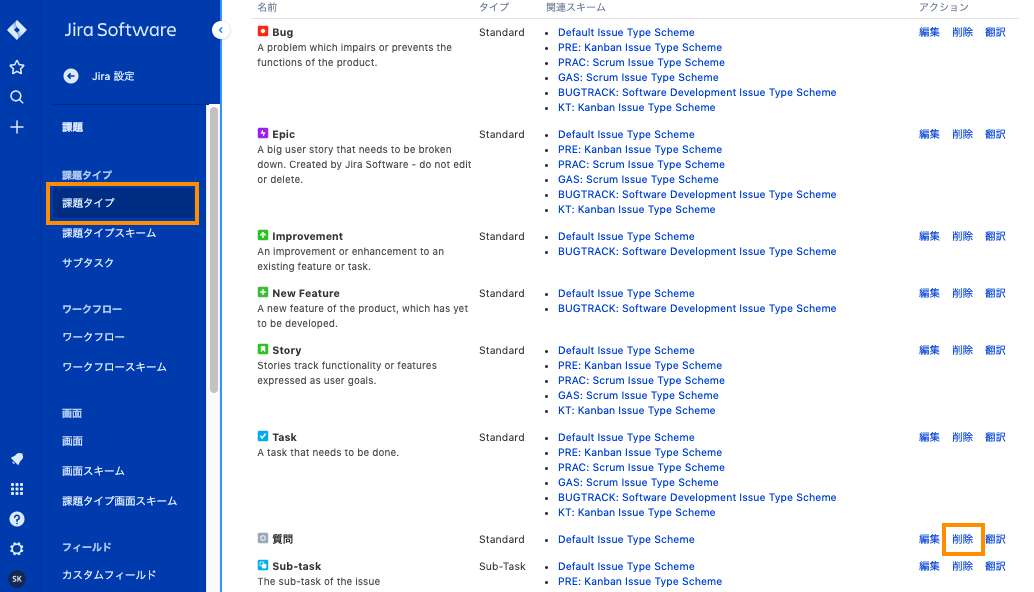The image size is (1034, 592).
Task: Click 編集 for the Epic row
Action: coord(929,134)
